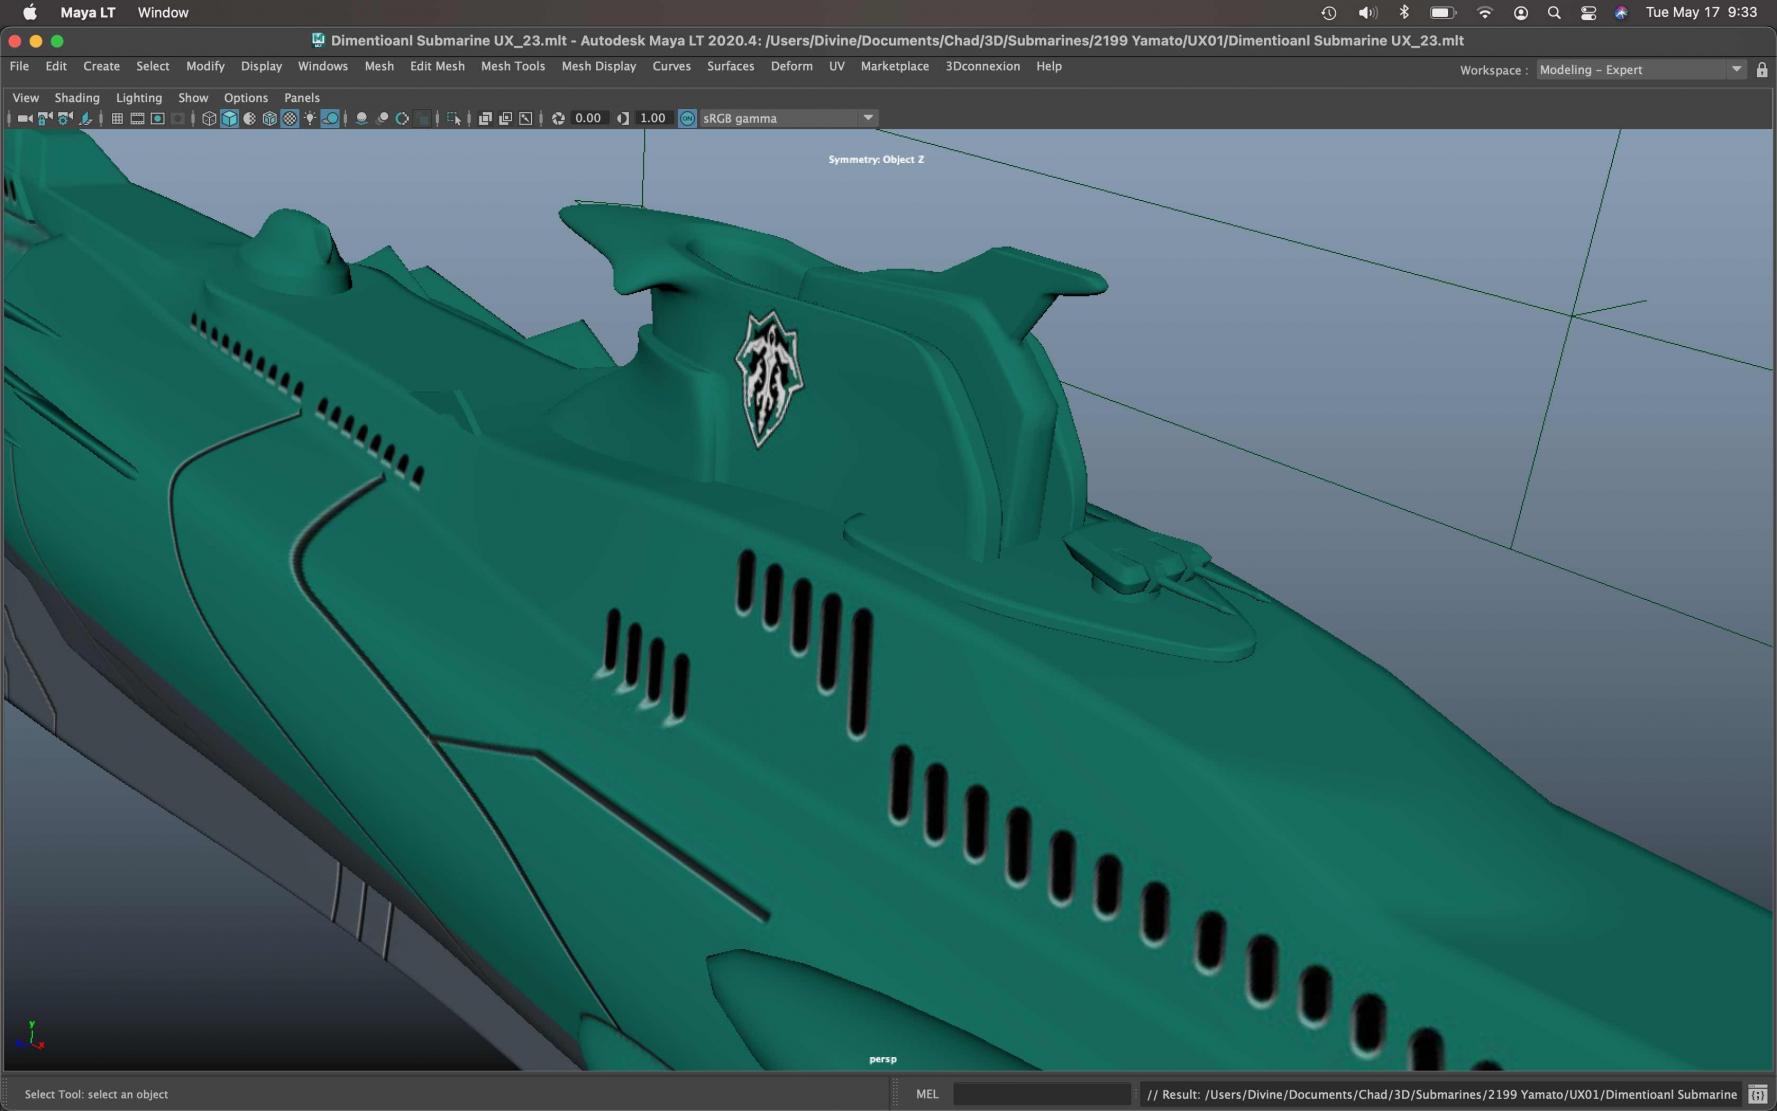Toggle the textured display checker icon

[x=290, y=118]
